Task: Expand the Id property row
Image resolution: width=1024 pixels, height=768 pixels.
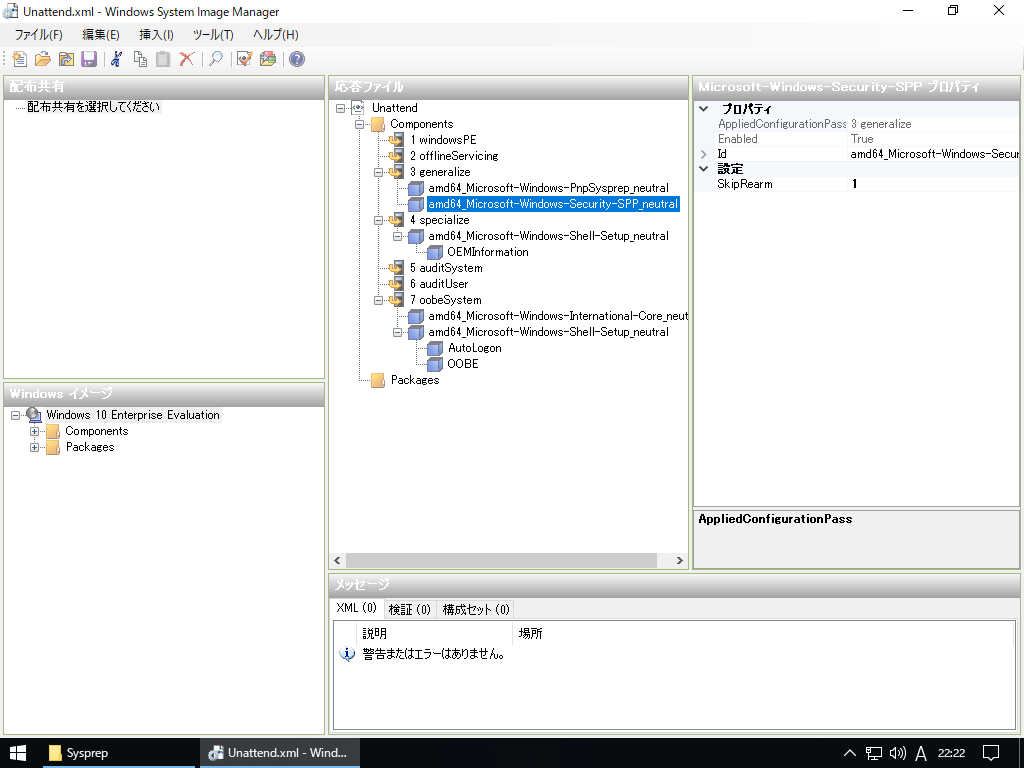Action: click(703, 154)
